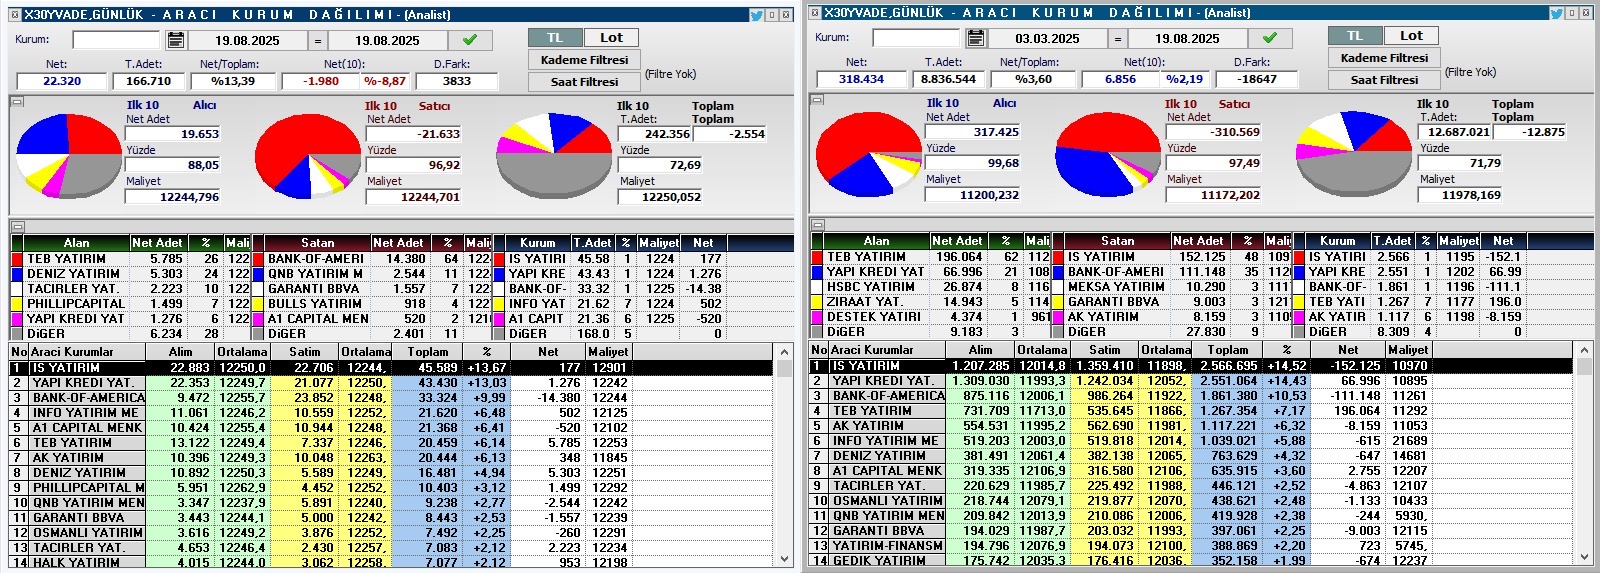
Task: Select PHILLIPCAPITAL M row 9
Action: tap(391, 488)
